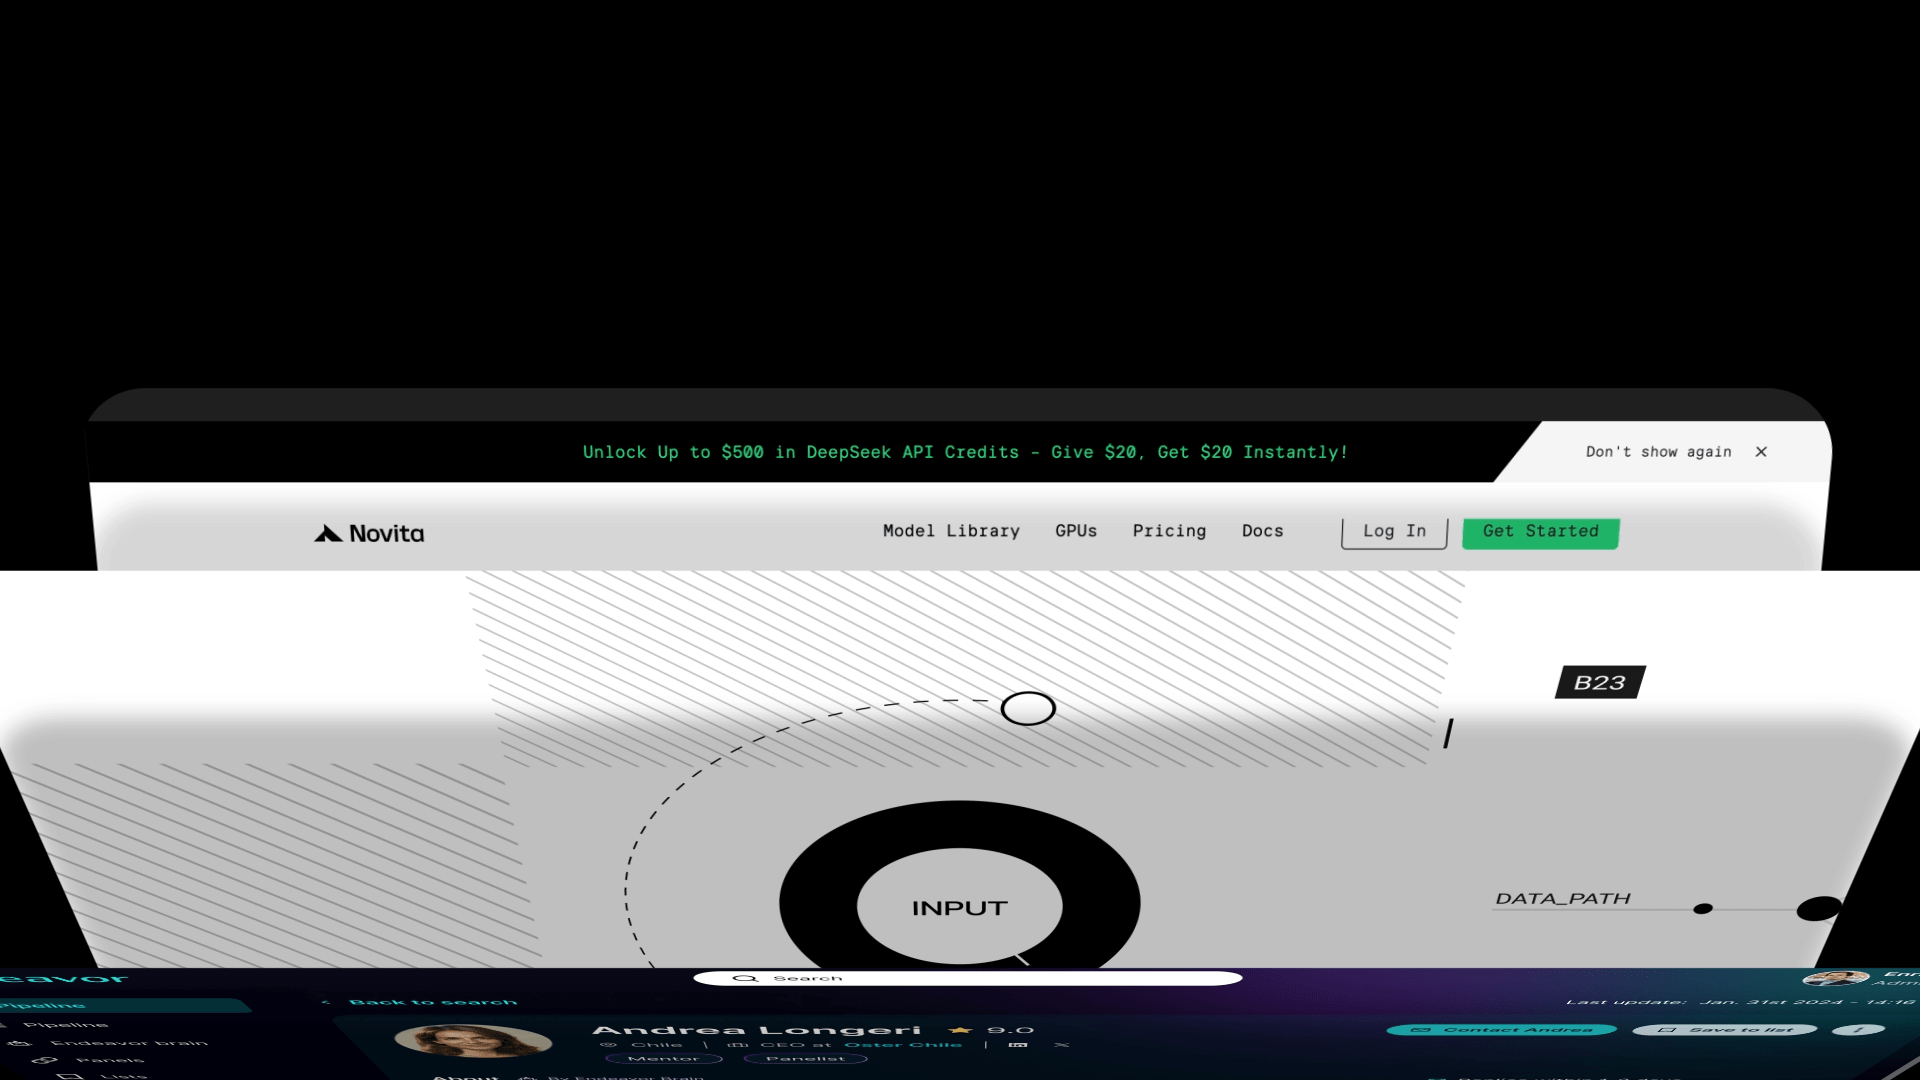Click Back to search link
This screenshot has width=1920, height=1080.
click(x=432, y=1002)
